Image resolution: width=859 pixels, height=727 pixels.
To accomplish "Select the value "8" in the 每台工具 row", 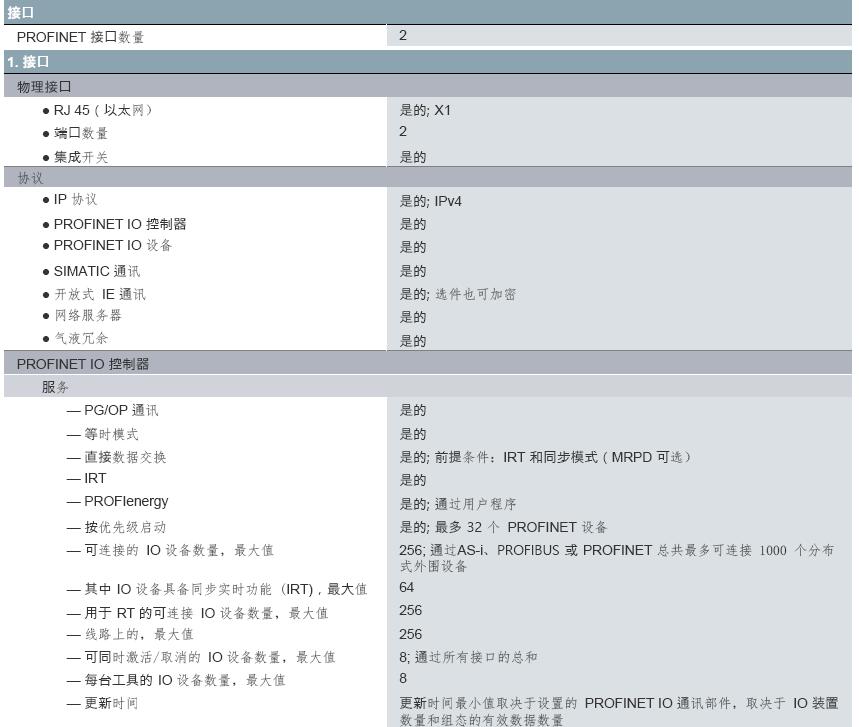I will click(403, 679).
